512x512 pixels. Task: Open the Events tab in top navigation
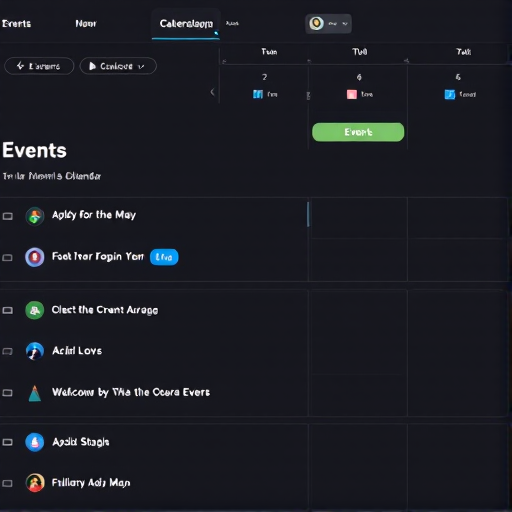click(16, 24)
